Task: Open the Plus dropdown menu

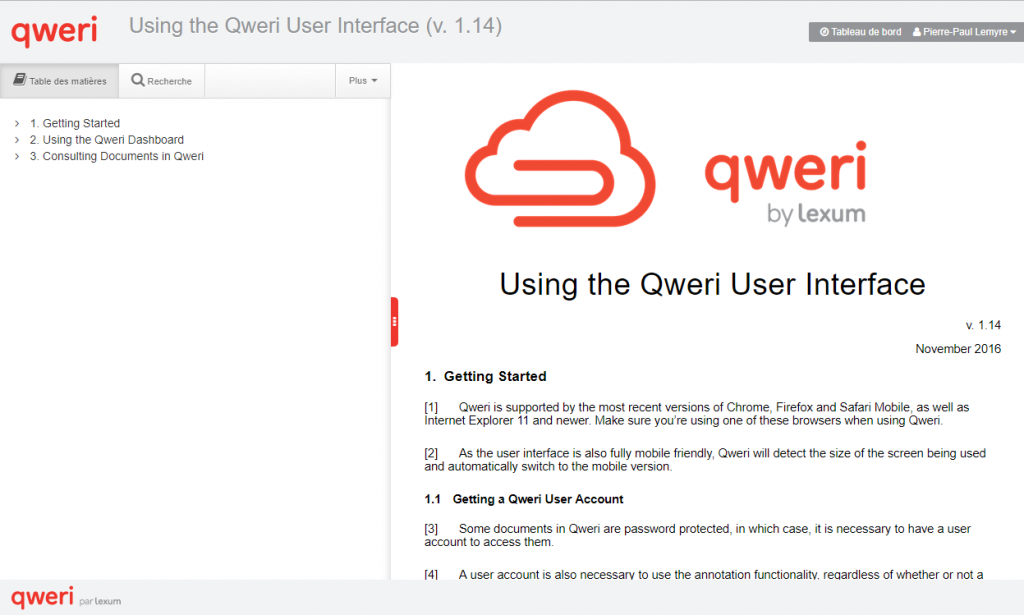Action: (362, 81)
